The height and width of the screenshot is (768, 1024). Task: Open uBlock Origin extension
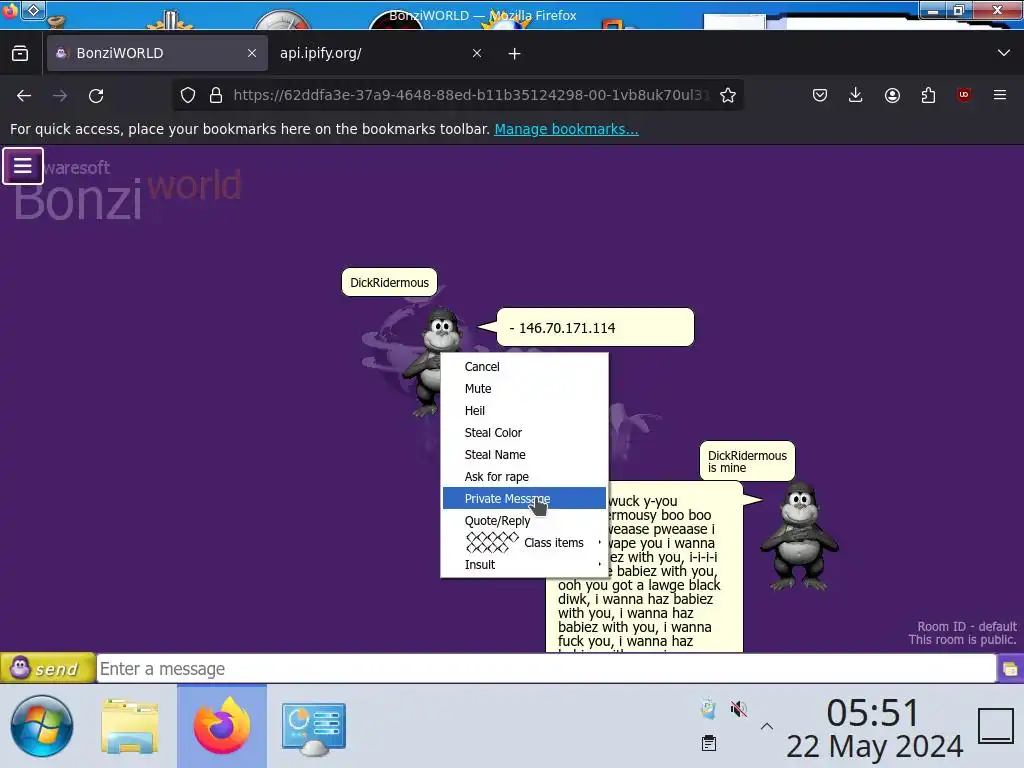coord(964,95)
